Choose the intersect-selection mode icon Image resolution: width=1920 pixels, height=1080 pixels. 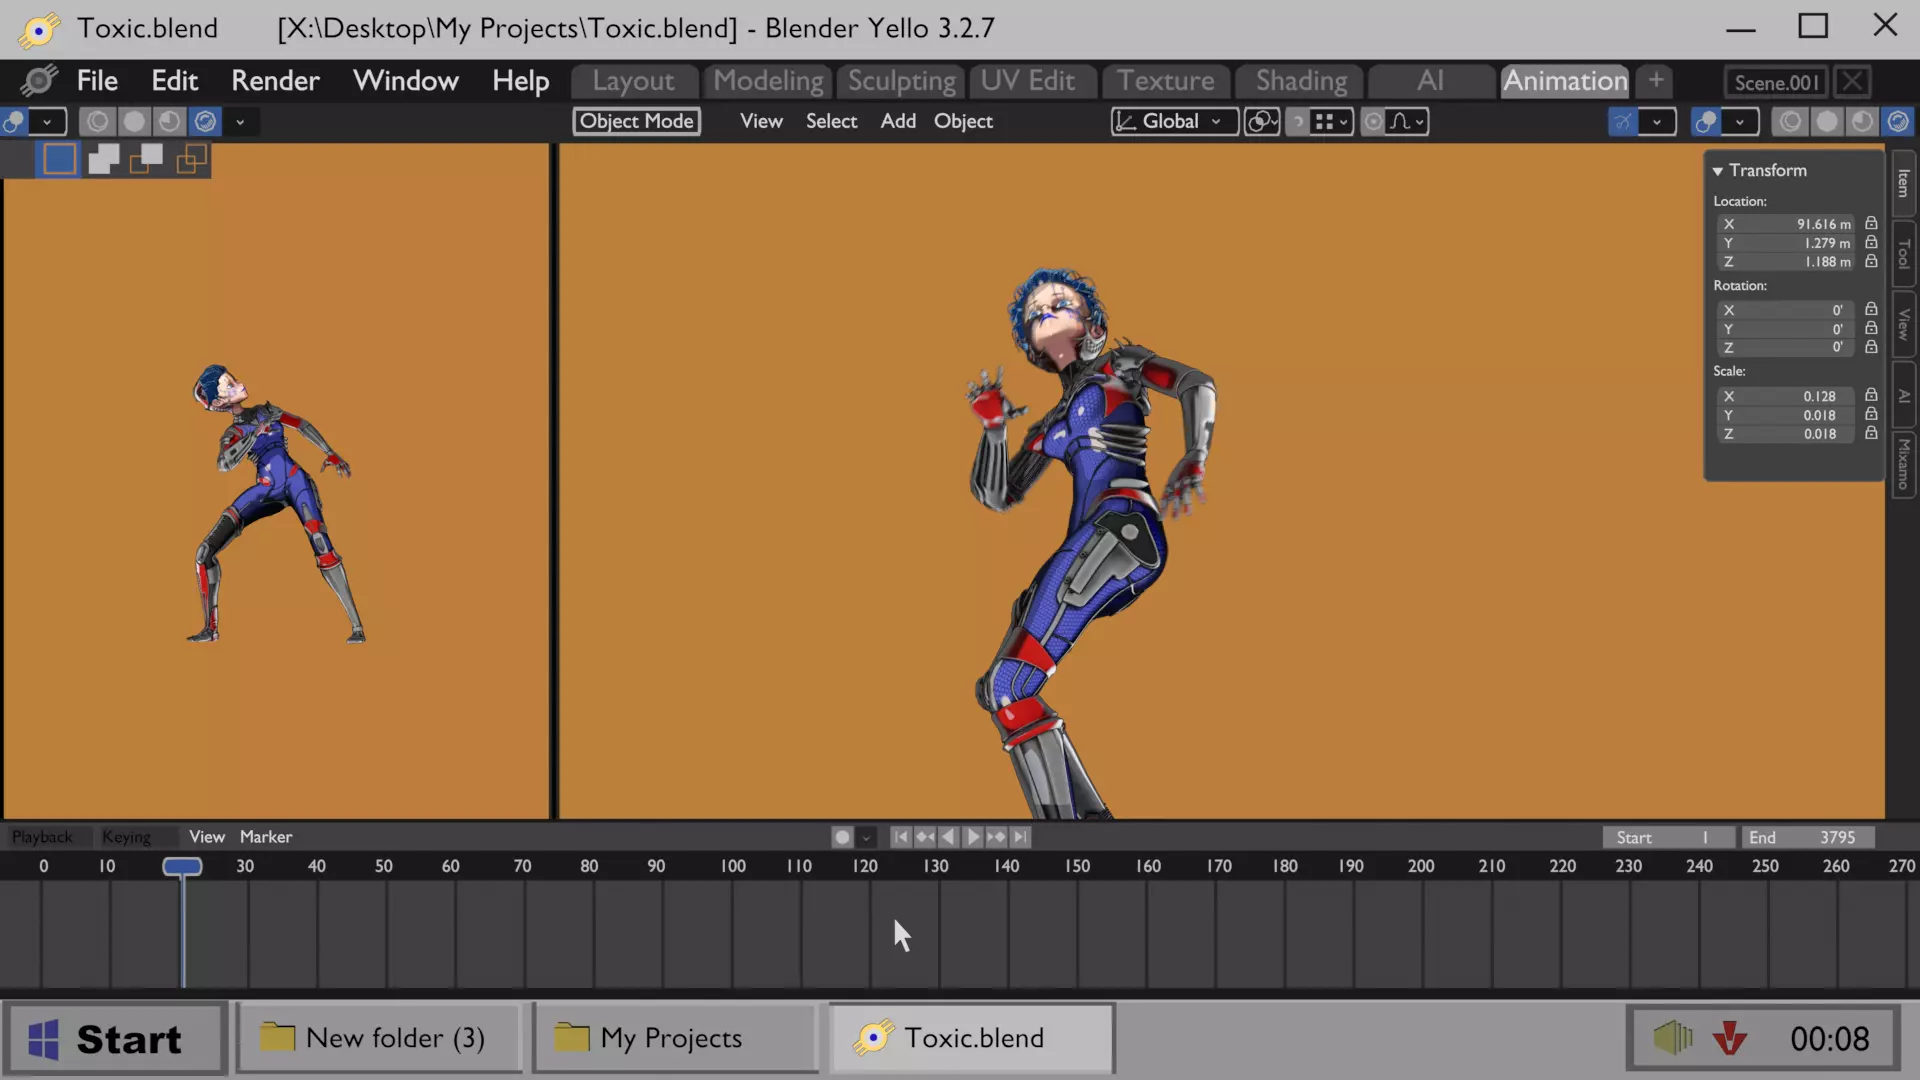(191, 159)
